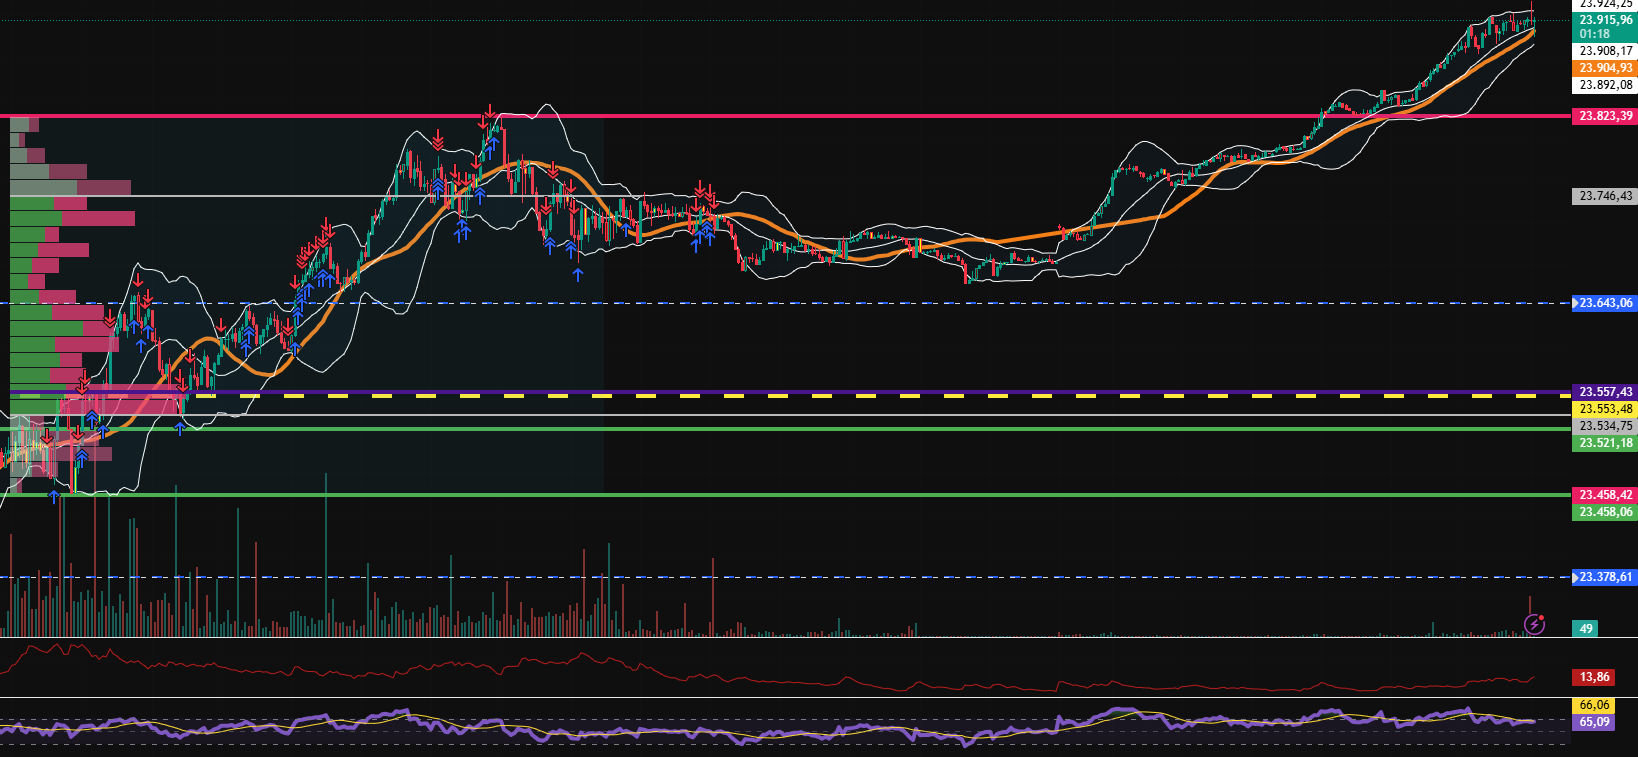Click the pink 23.823,39 price label

(1605, 116)
